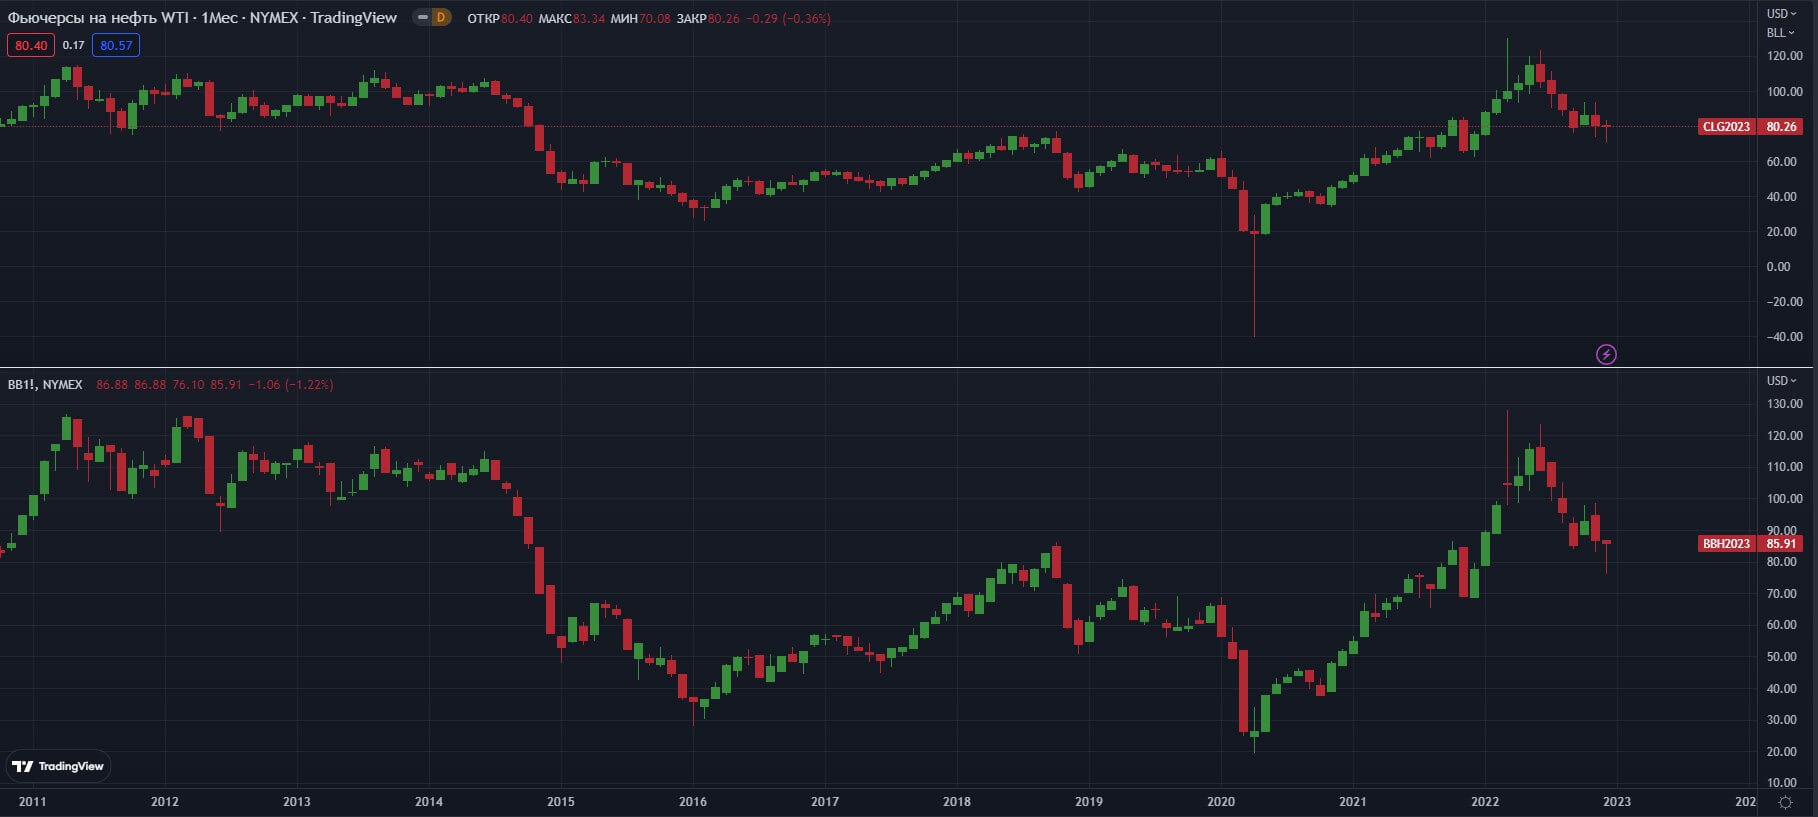Click the BBH2023 price label
Screen dimensions: 1818x817
[x=1726, y=544]
